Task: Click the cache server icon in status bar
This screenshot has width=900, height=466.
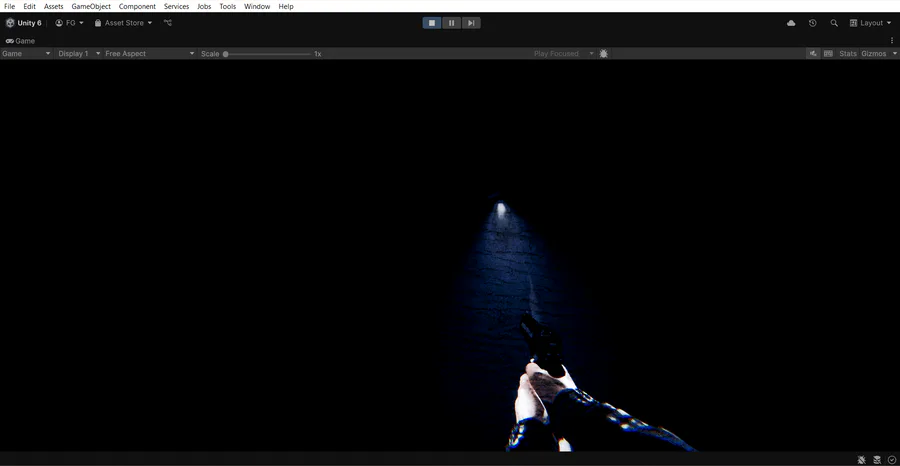Action: pyautogui.click(x=877, y=460)
